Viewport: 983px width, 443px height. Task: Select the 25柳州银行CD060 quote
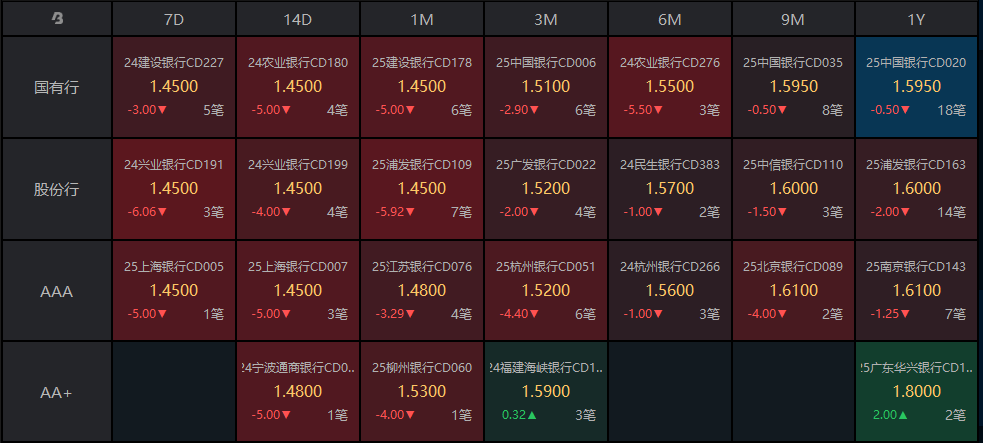(422, 392)
